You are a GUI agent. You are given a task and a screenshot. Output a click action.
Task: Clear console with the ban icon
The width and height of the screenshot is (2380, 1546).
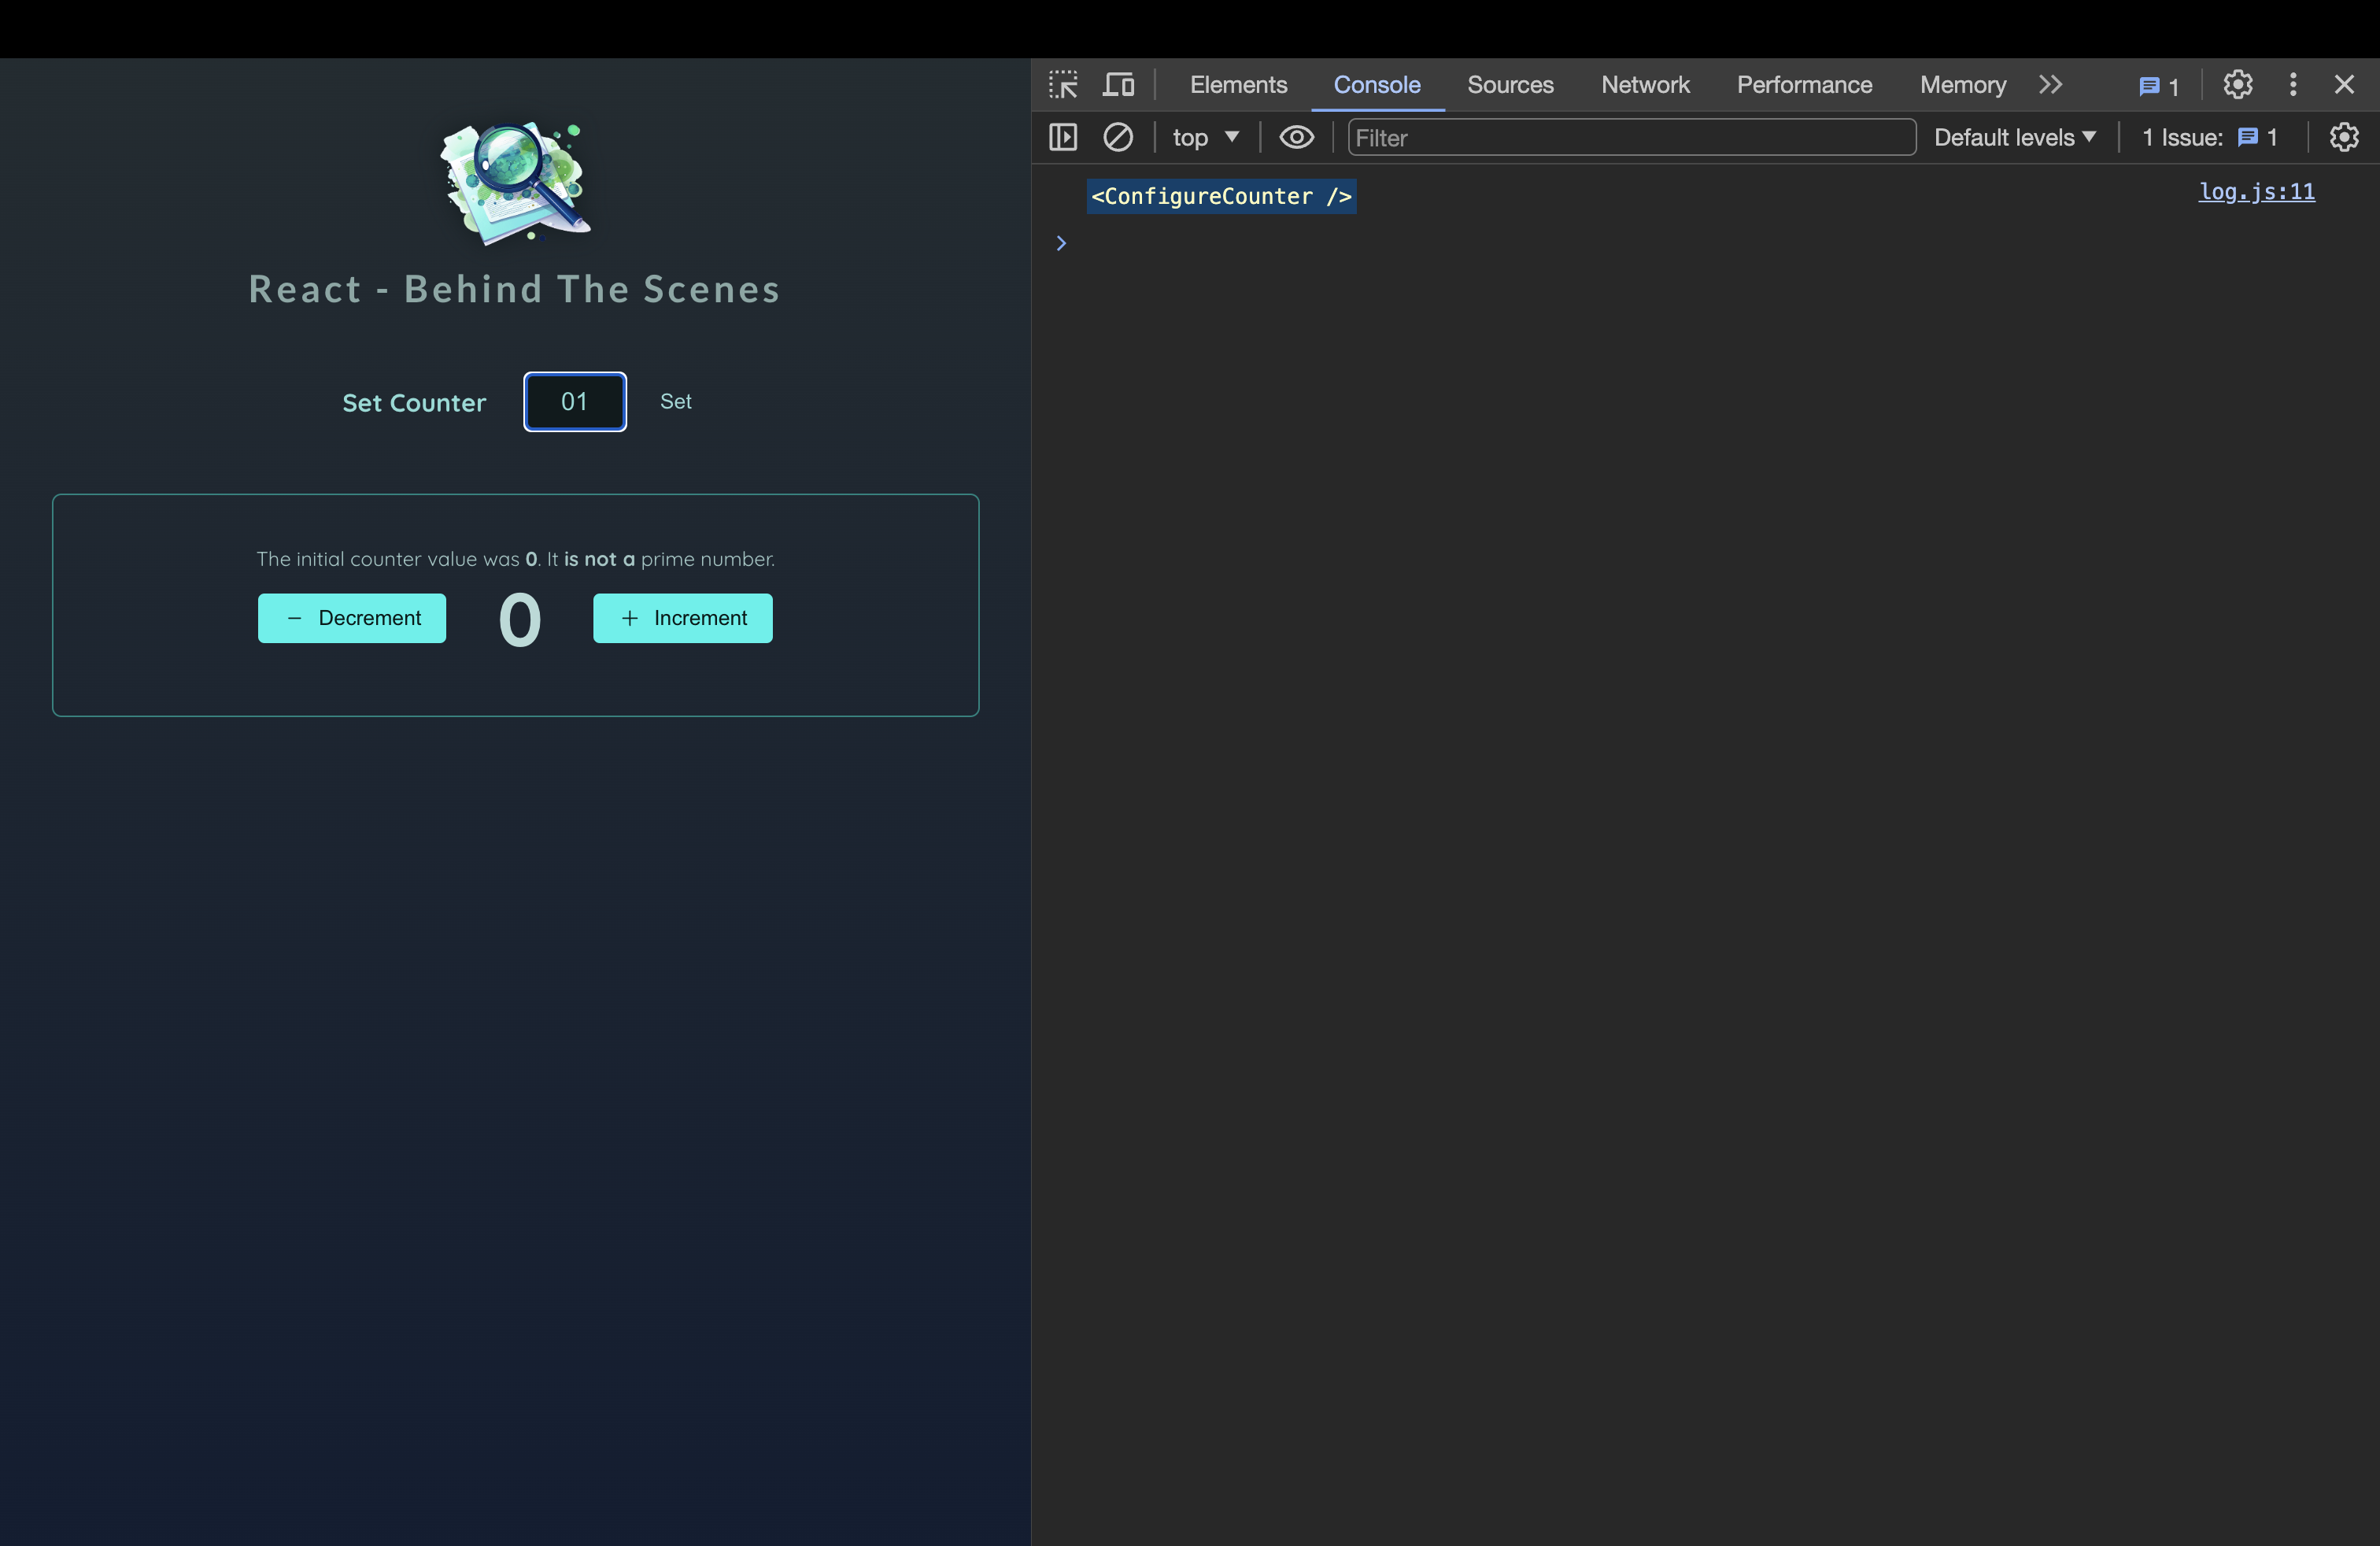1118,137
